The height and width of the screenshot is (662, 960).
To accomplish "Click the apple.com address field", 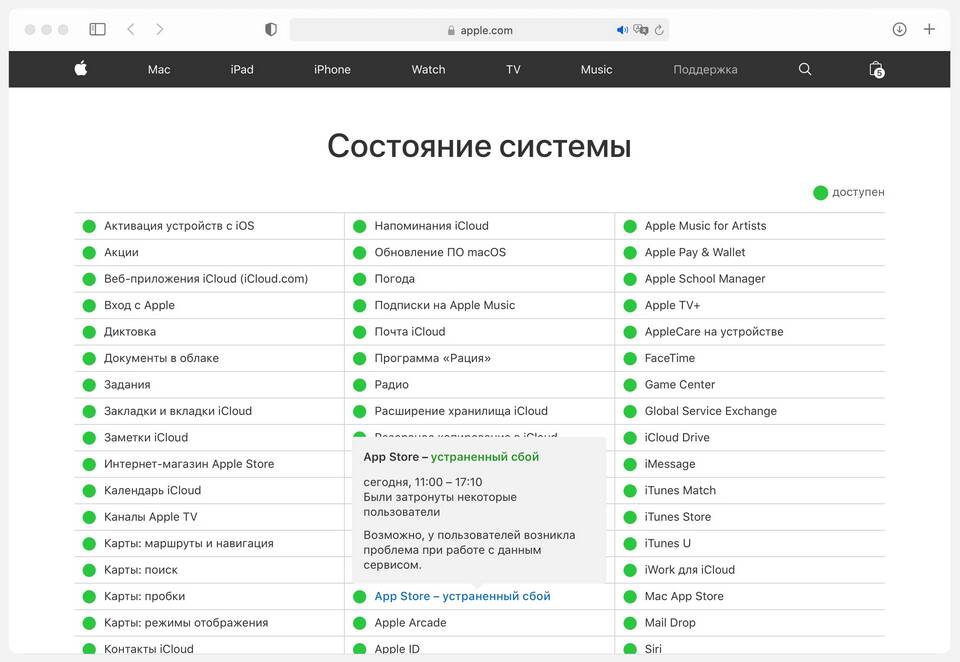I will 486,30.
